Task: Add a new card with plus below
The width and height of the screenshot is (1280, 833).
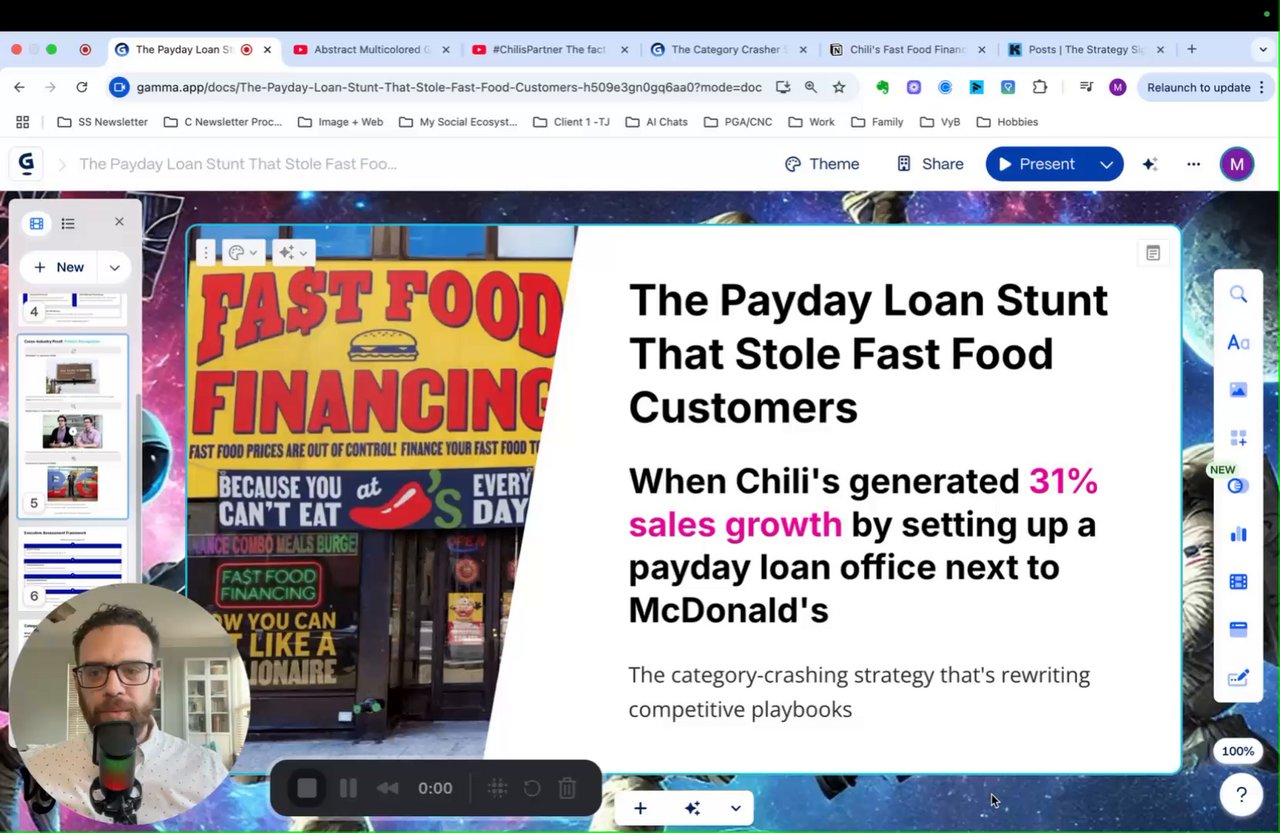Action: tap(640, 808)
